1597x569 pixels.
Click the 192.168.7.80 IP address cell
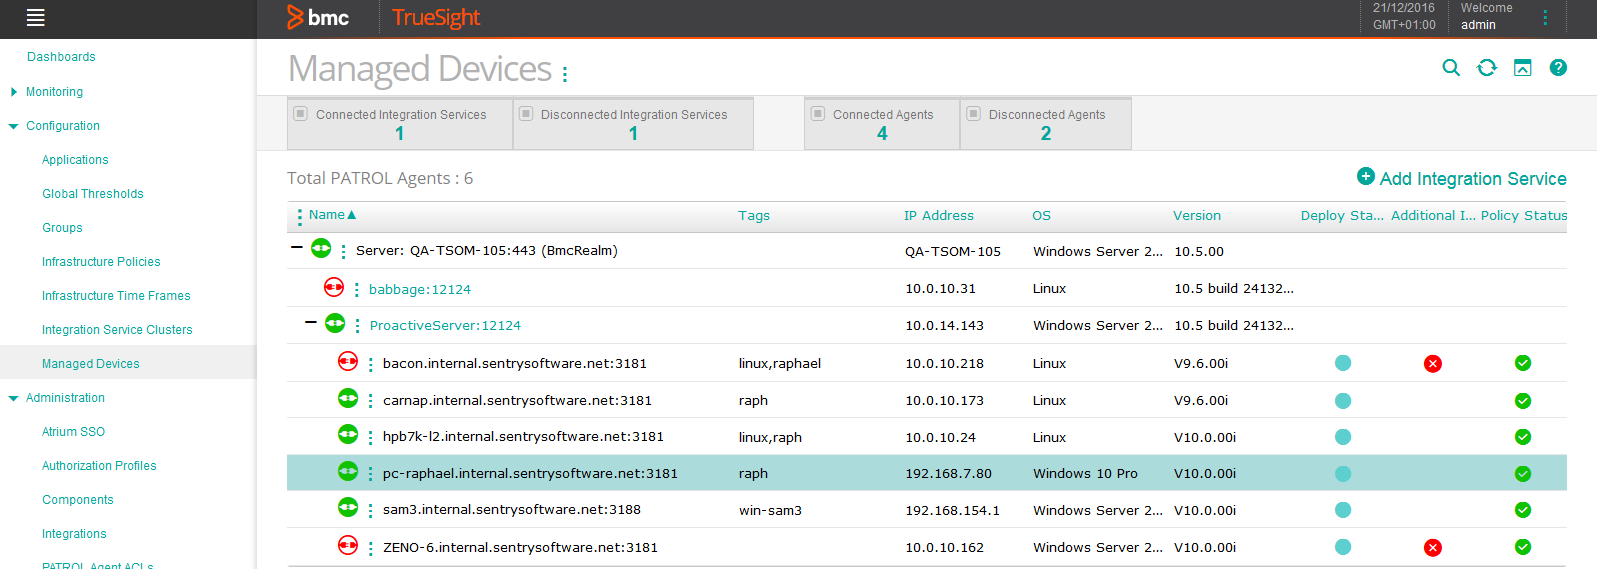(x=948, y=474)
